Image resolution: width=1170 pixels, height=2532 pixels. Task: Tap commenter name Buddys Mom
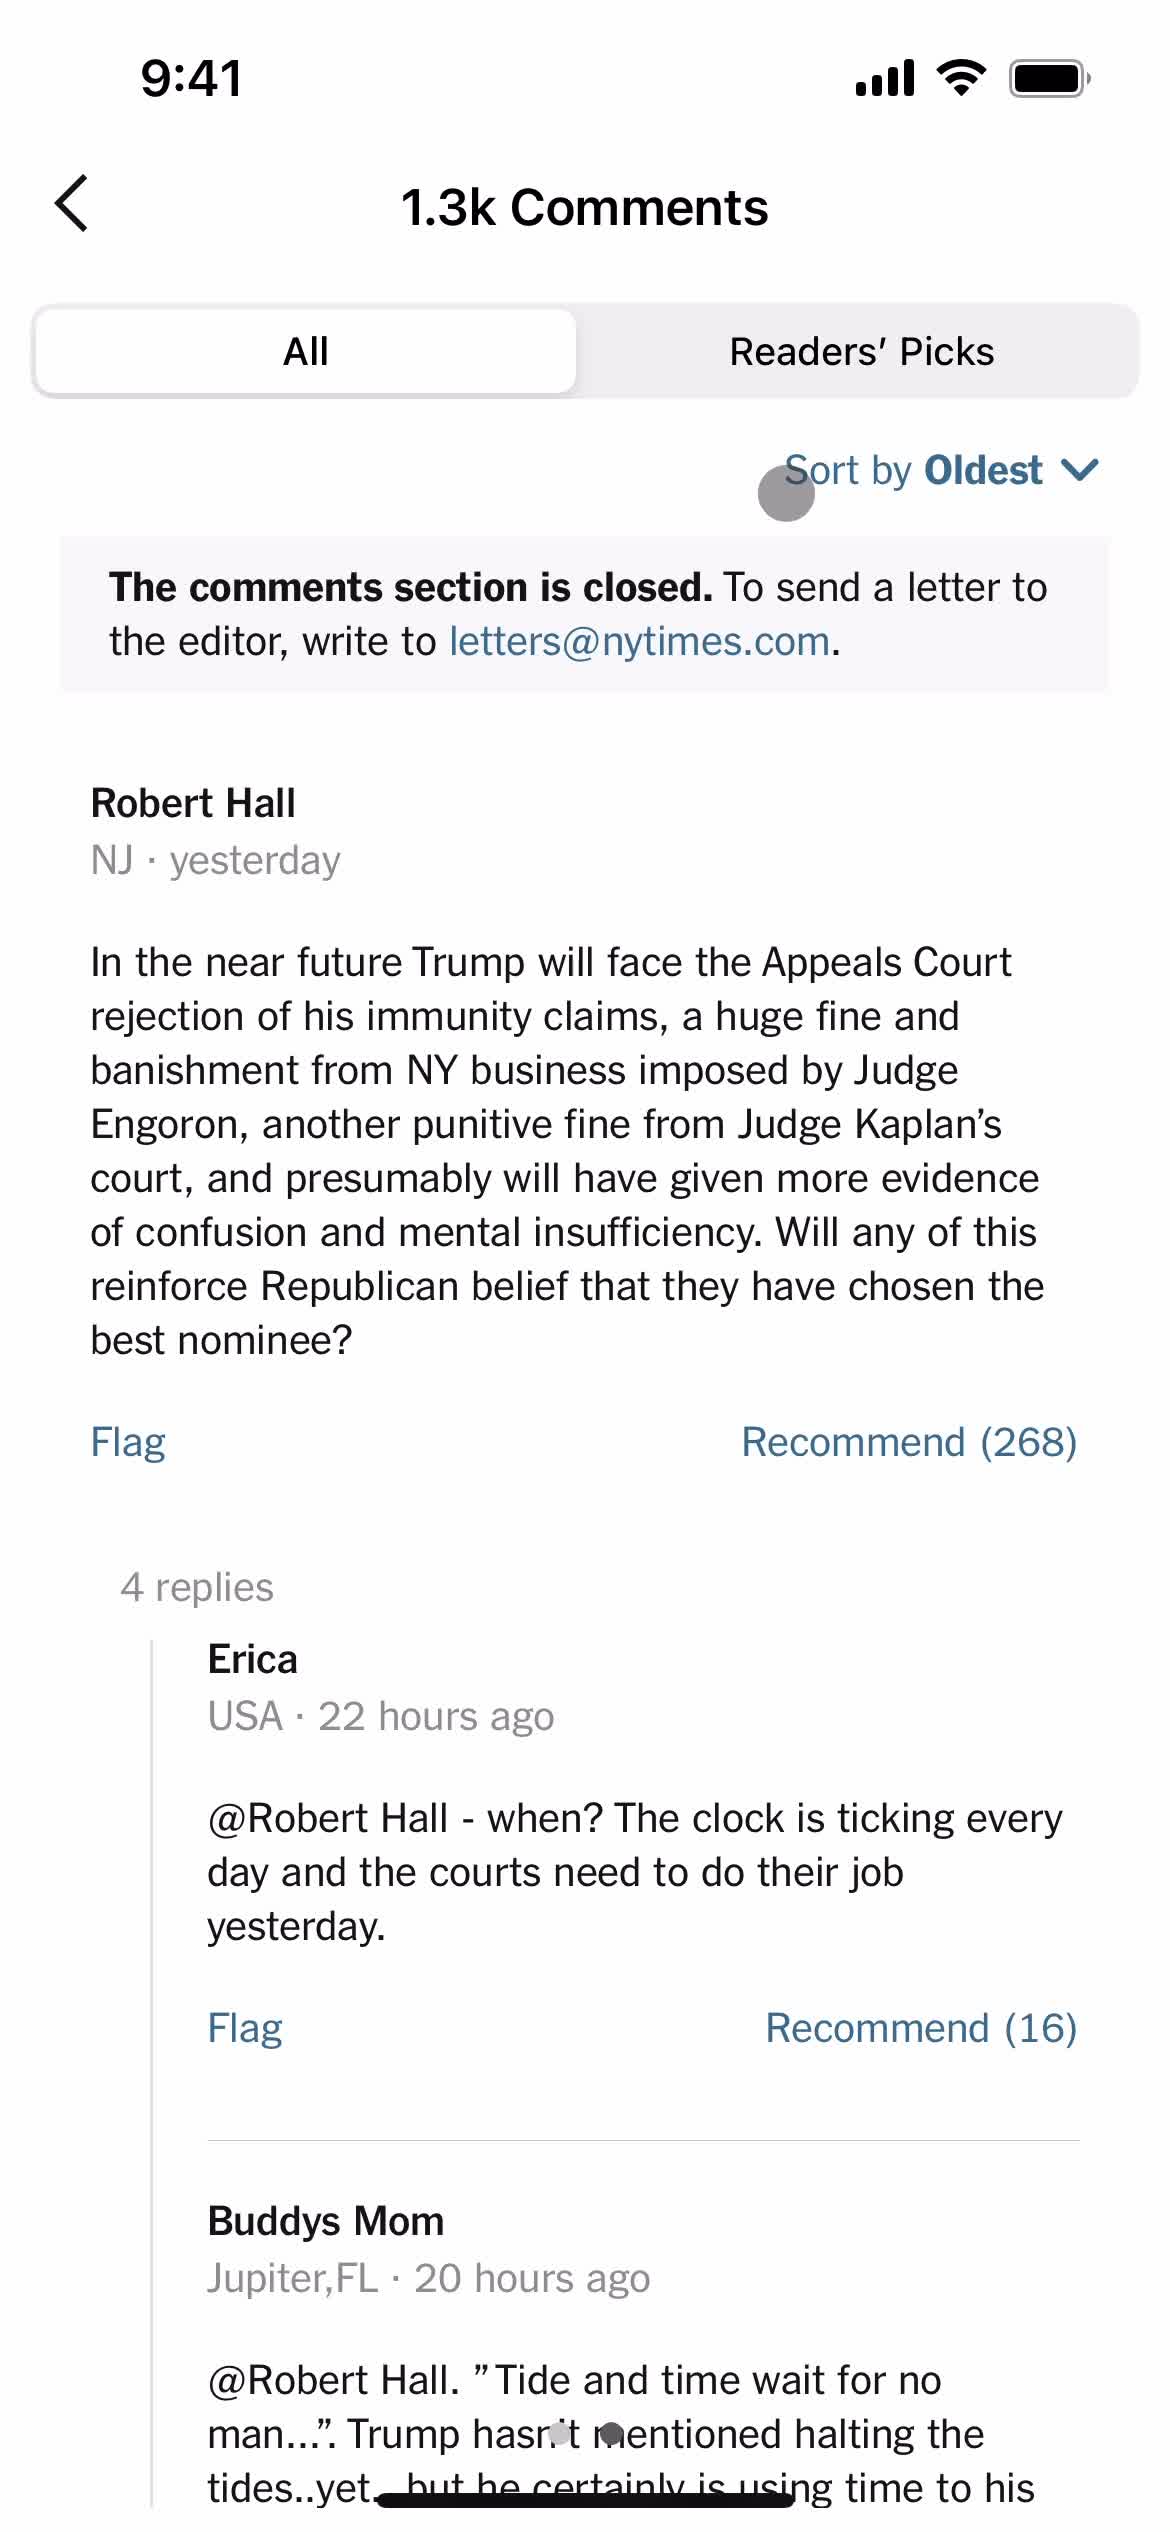coord(326,2221)
